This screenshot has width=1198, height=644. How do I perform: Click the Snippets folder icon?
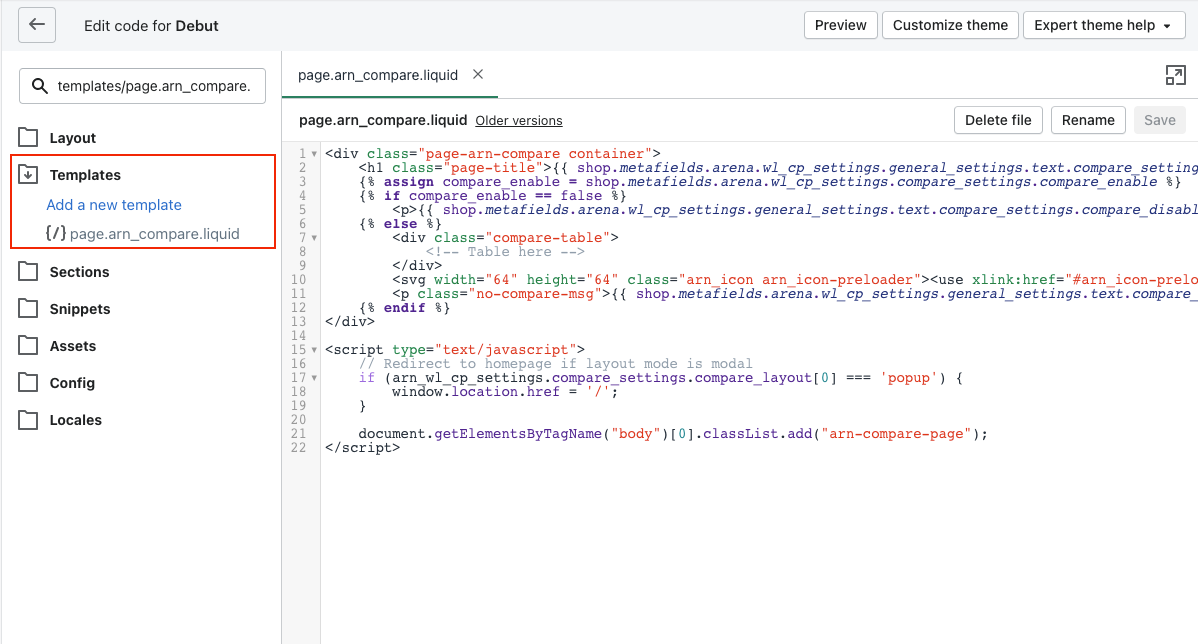pyautogui.click(x=28, y=309)
